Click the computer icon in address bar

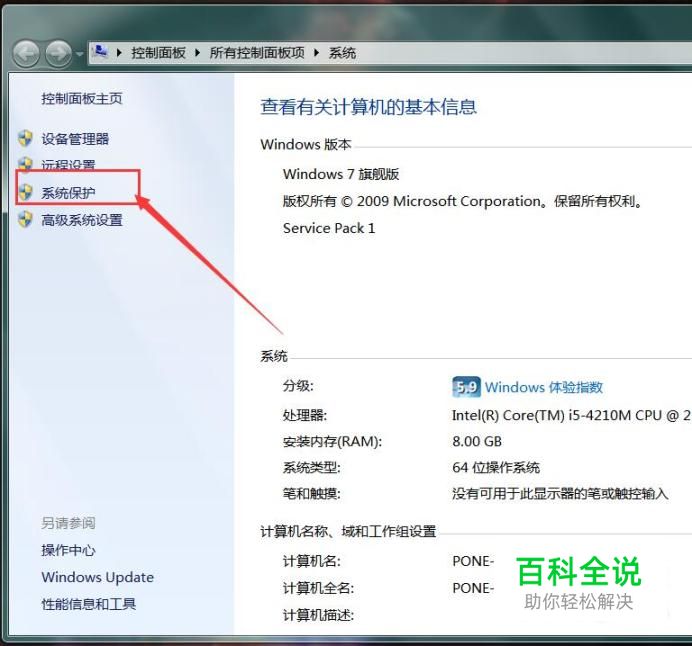point(100,52)
